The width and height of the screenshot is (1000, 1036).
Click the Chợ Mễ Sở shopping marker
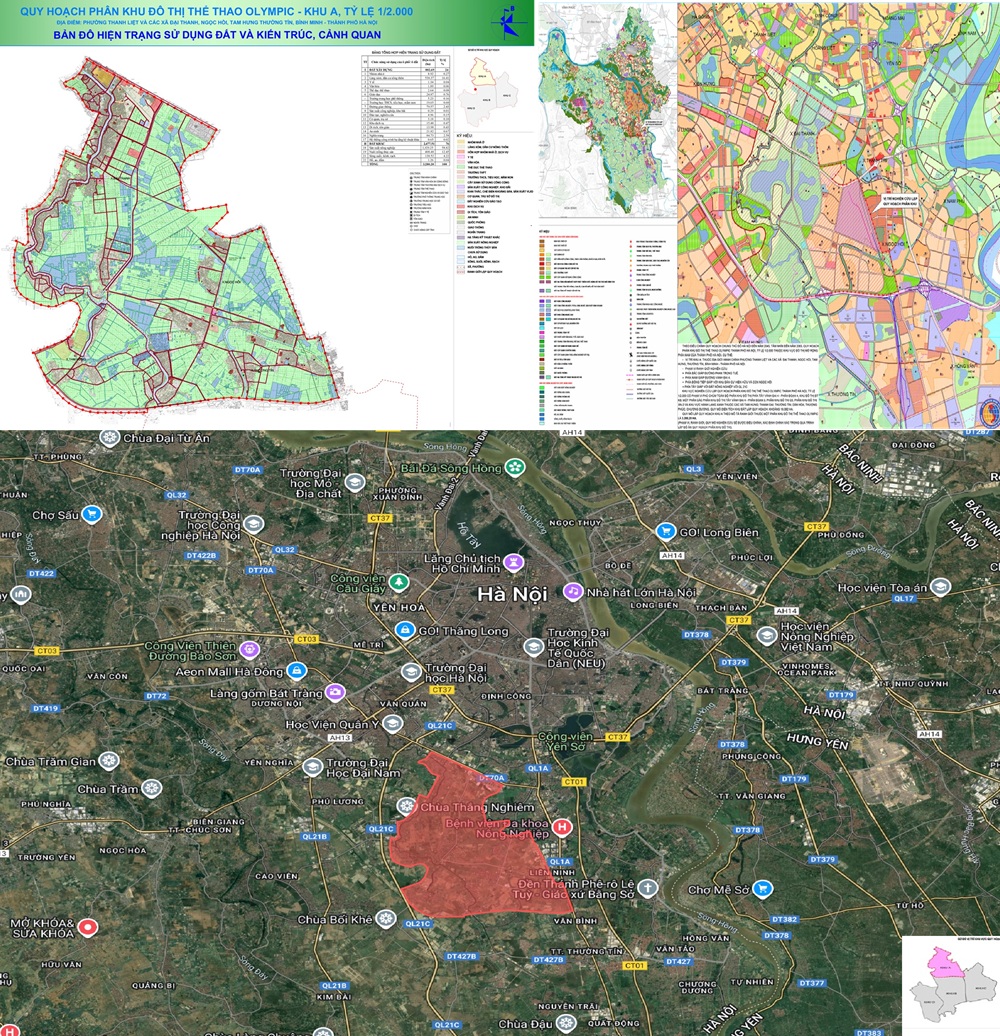[763, 889]
